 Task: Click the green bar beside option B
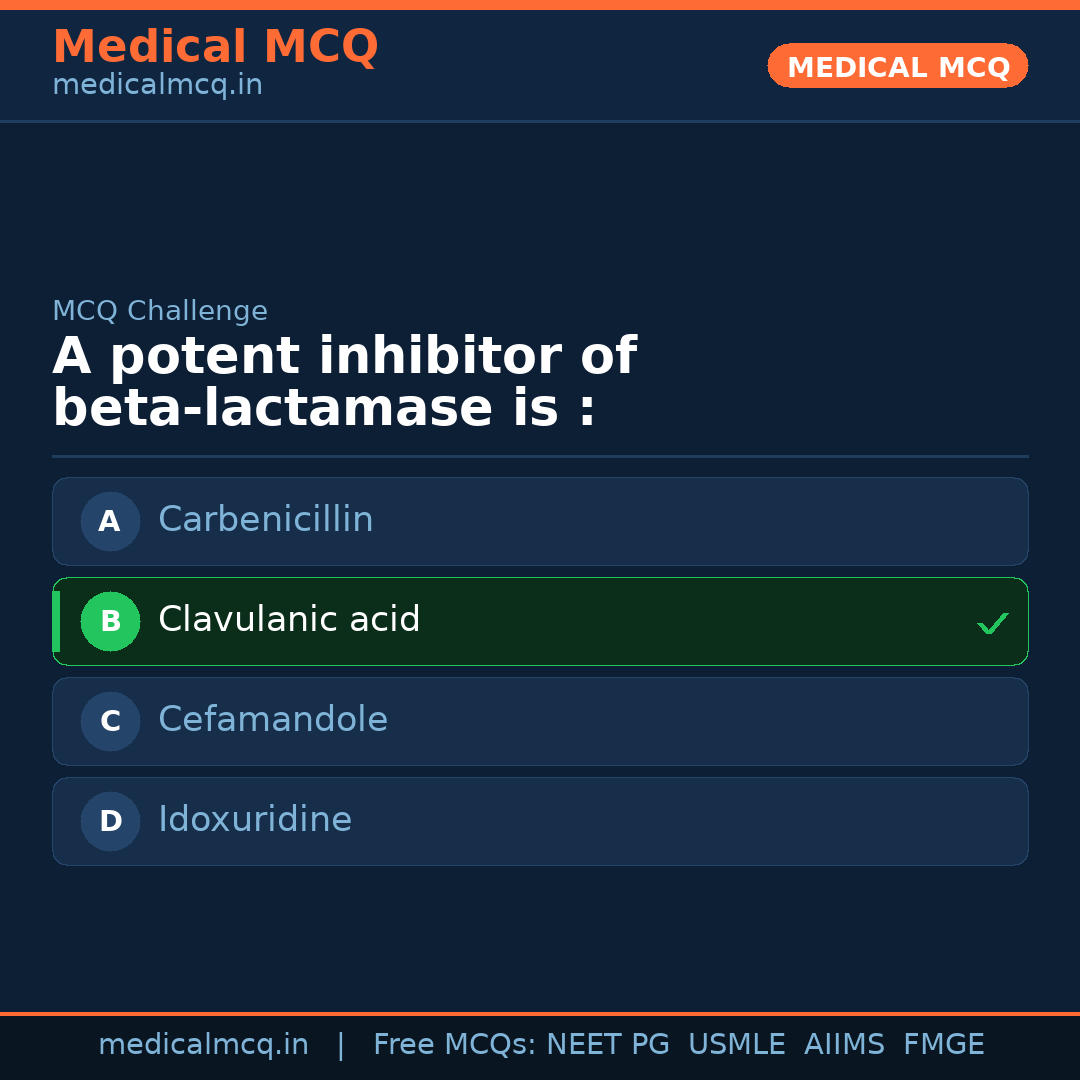(56, 621)
